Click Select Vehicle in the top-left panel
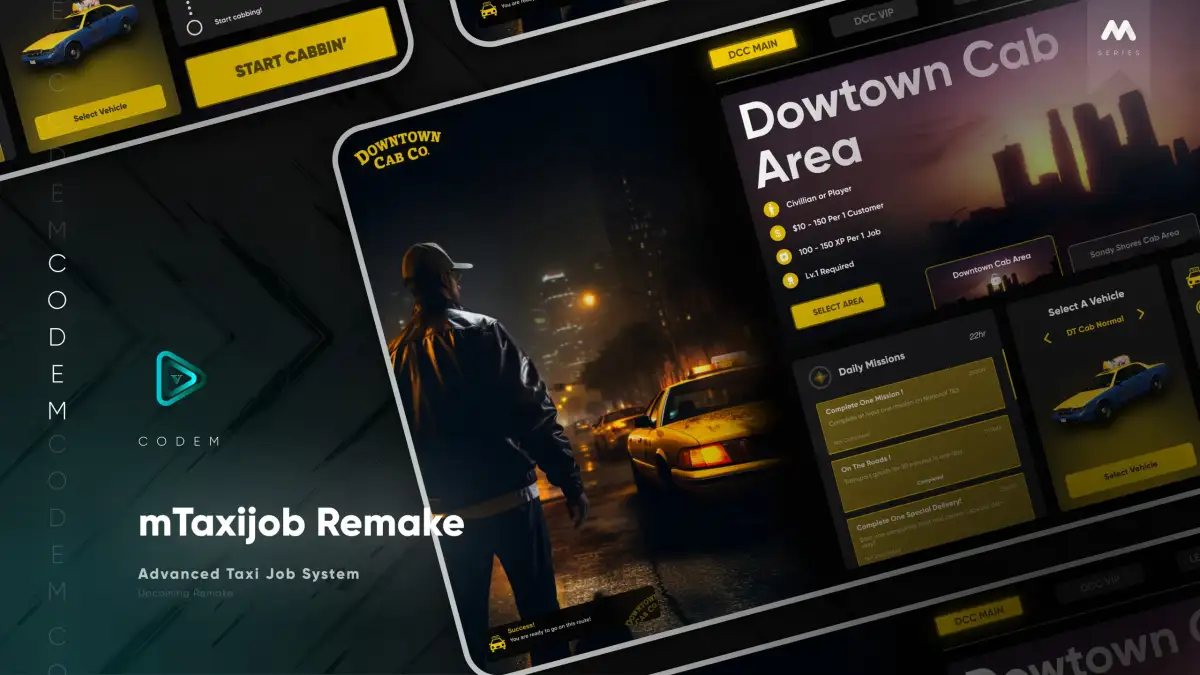Viewport: 1200px width, 675px height. point(100,112)
